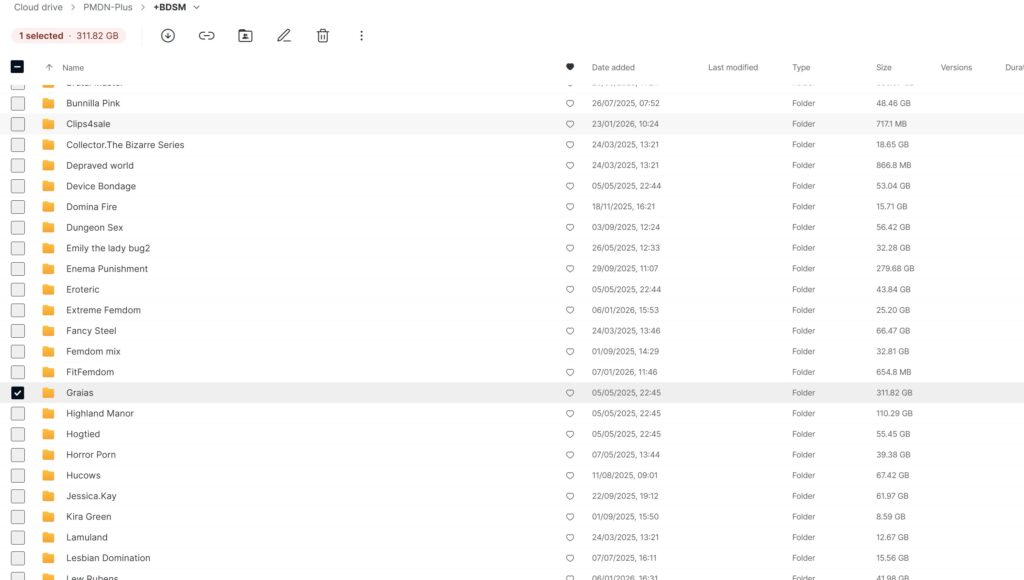Viewport: 1024px width, 580px height.
Task: Expand the current folder breadcrumb dropdown chevron
Action: [x=196, y=7]
